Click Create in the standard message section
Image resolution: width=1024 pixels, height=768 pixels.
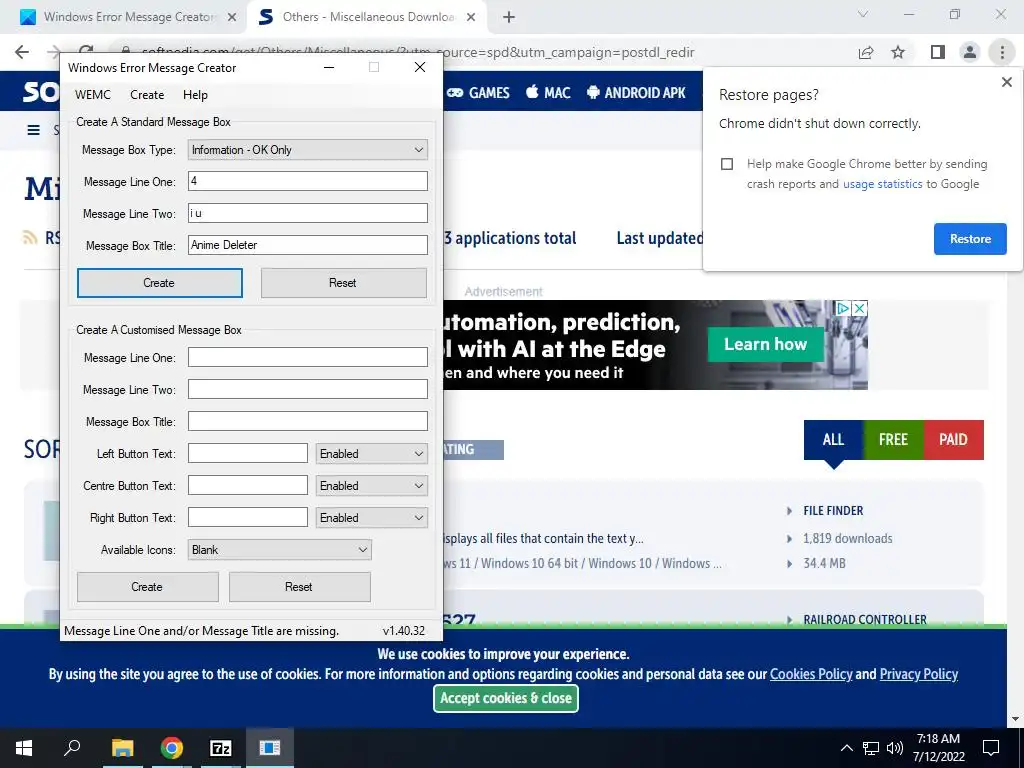pos(159,283)
